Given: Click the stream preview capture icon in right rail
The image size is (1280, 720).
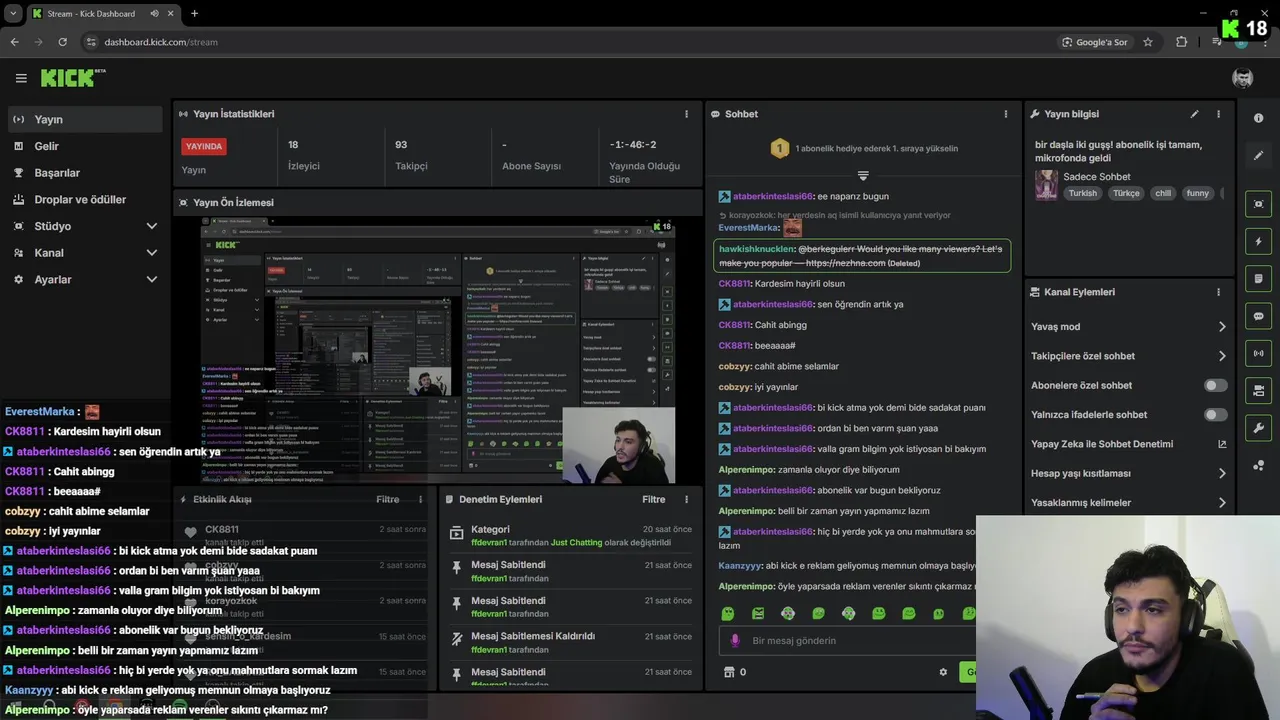Looking at the screenshot, I should 1258,204.
